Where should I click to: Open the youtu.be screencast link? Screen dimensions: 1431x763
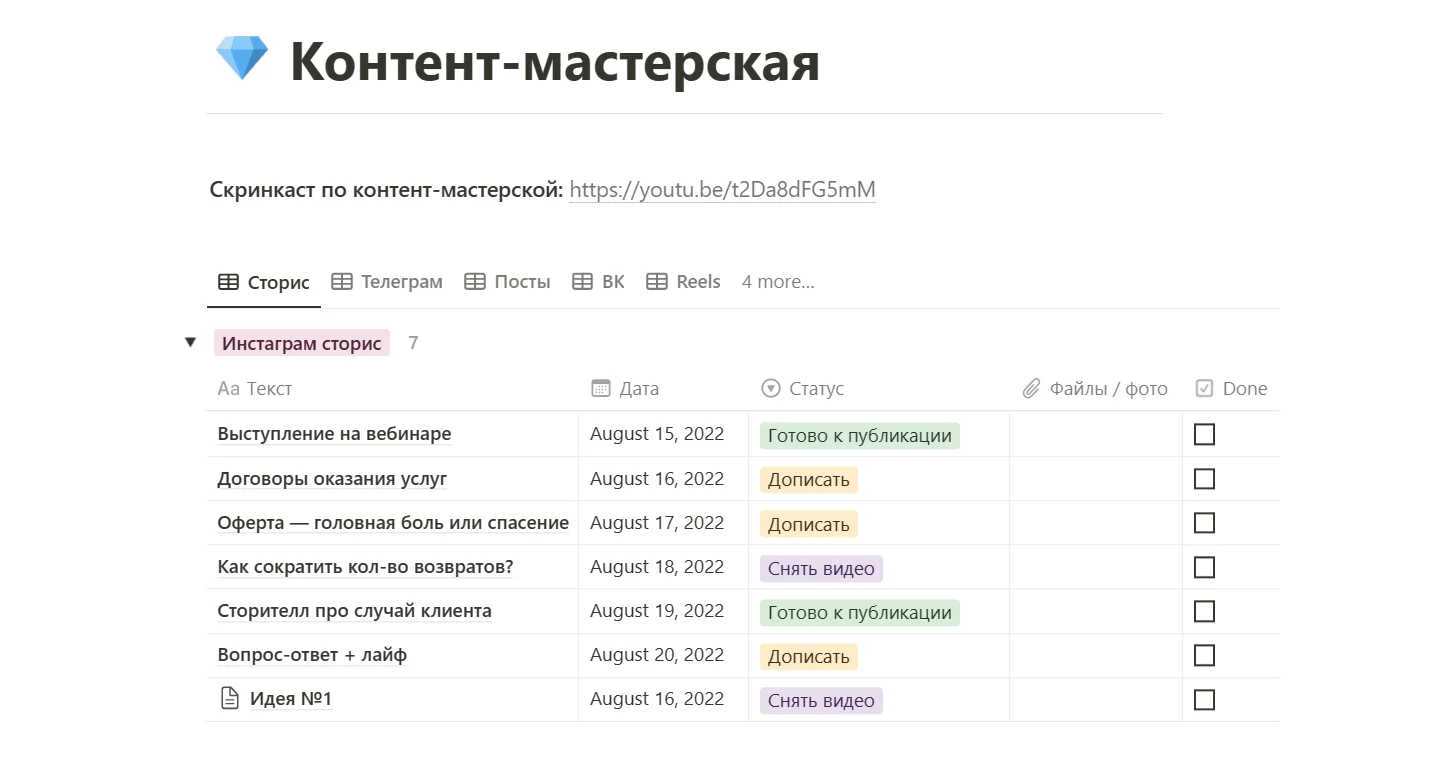coord(722,190)
